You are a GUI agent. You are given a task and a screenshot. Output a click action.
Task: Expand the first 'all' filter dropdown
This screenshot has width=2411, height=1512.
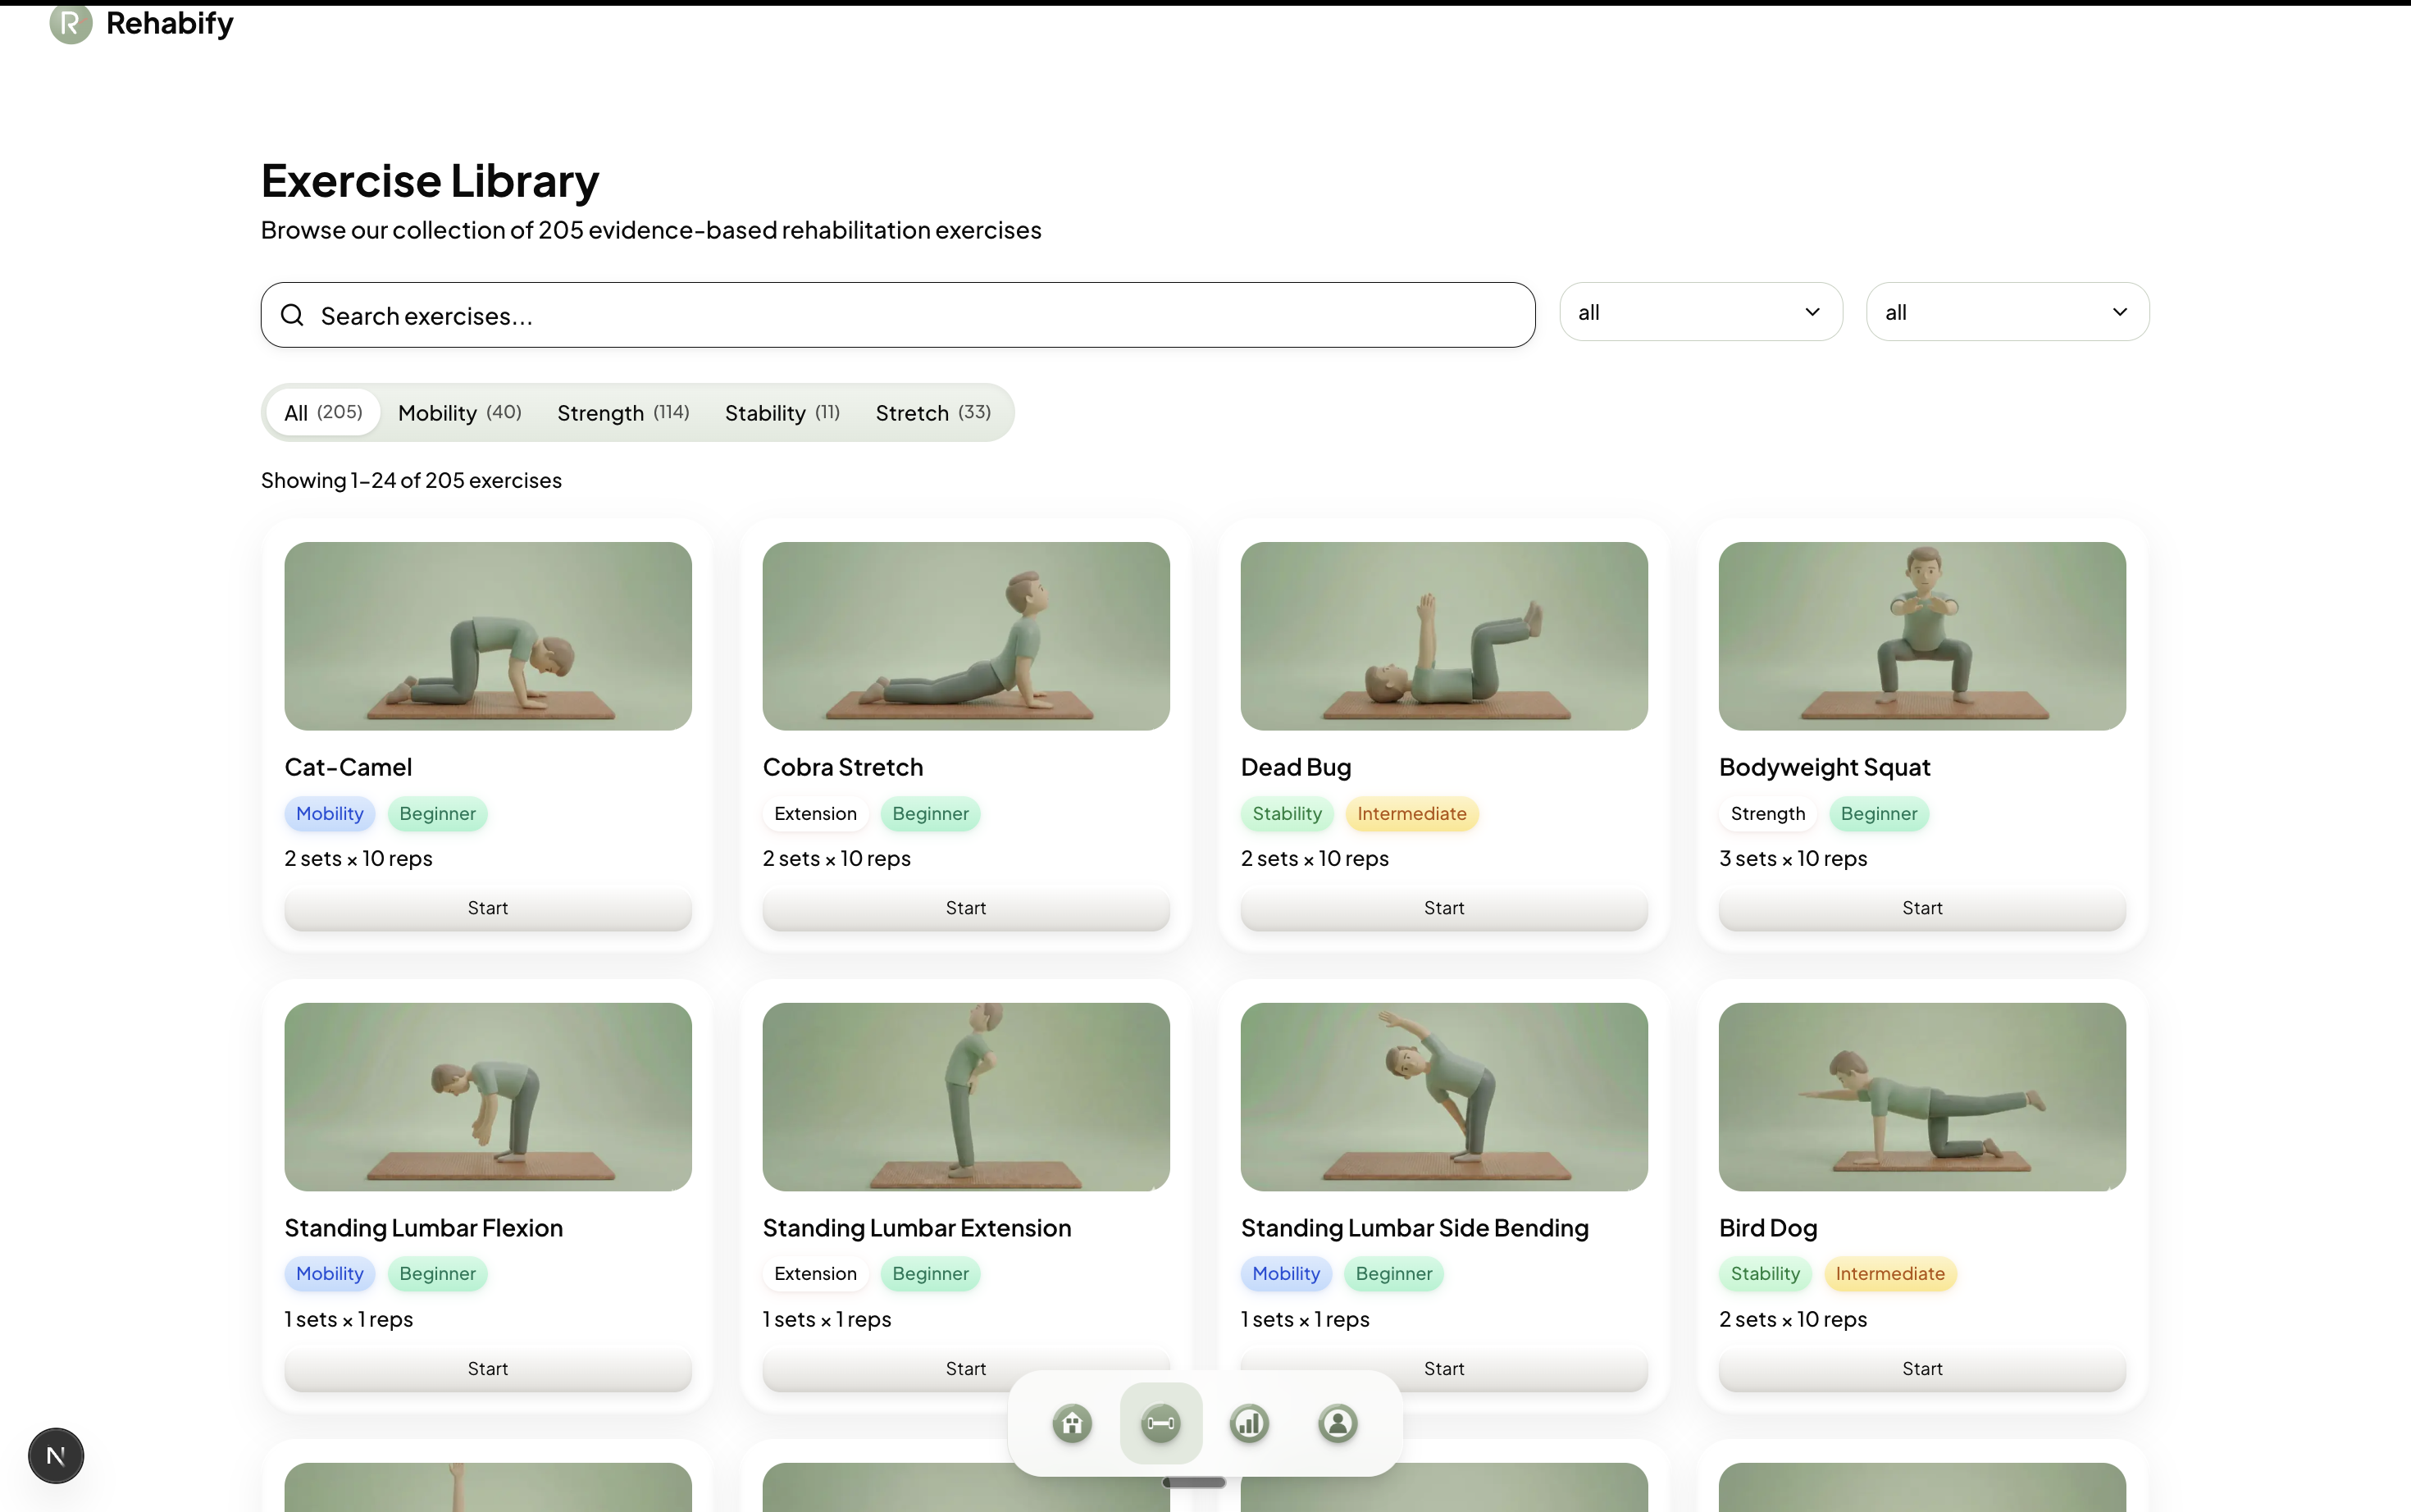click(x=1700, y=312)
